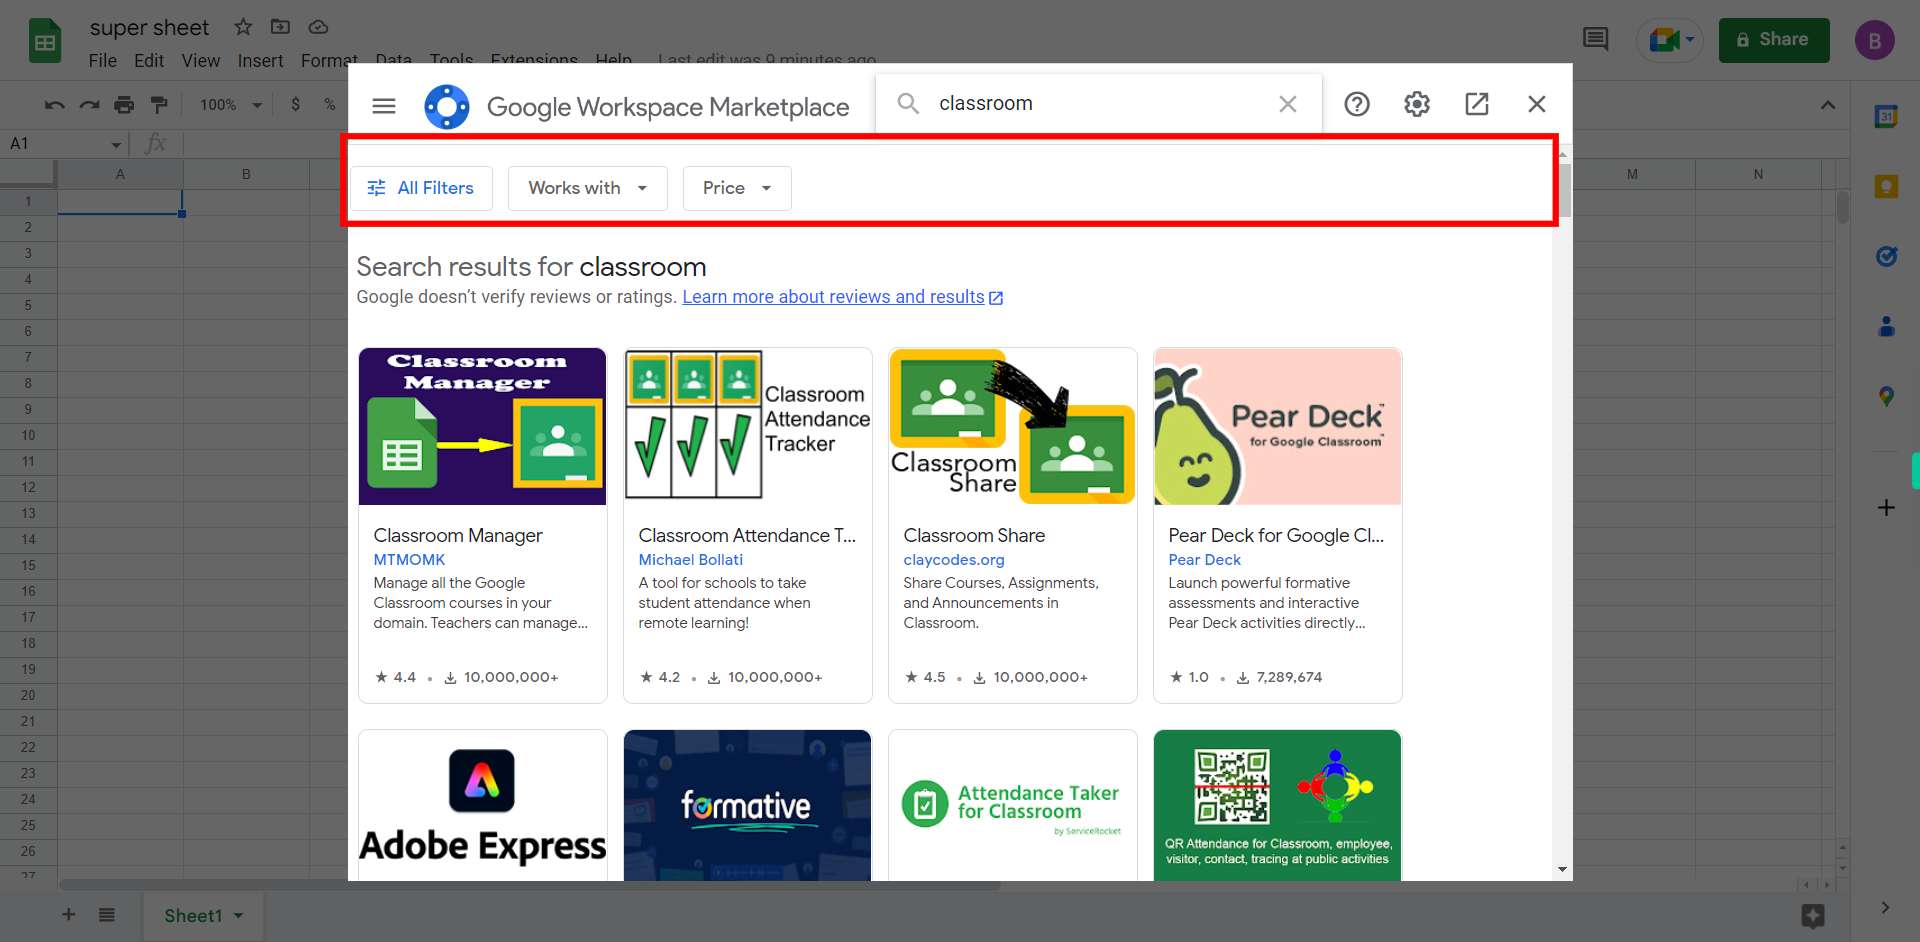Click the Marketplace dialog scroll down arrow

click(1562, 870)
